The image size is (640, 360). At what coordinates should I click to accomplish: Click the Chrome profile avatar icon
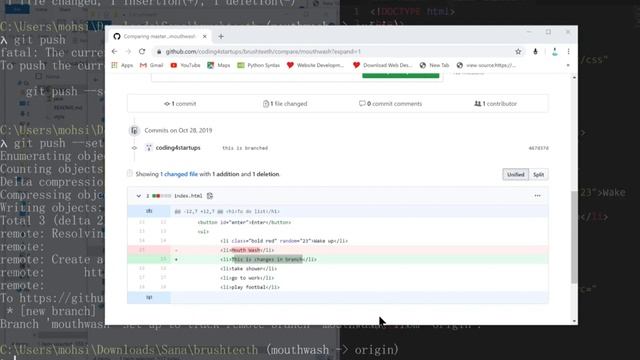pos(554,51)
